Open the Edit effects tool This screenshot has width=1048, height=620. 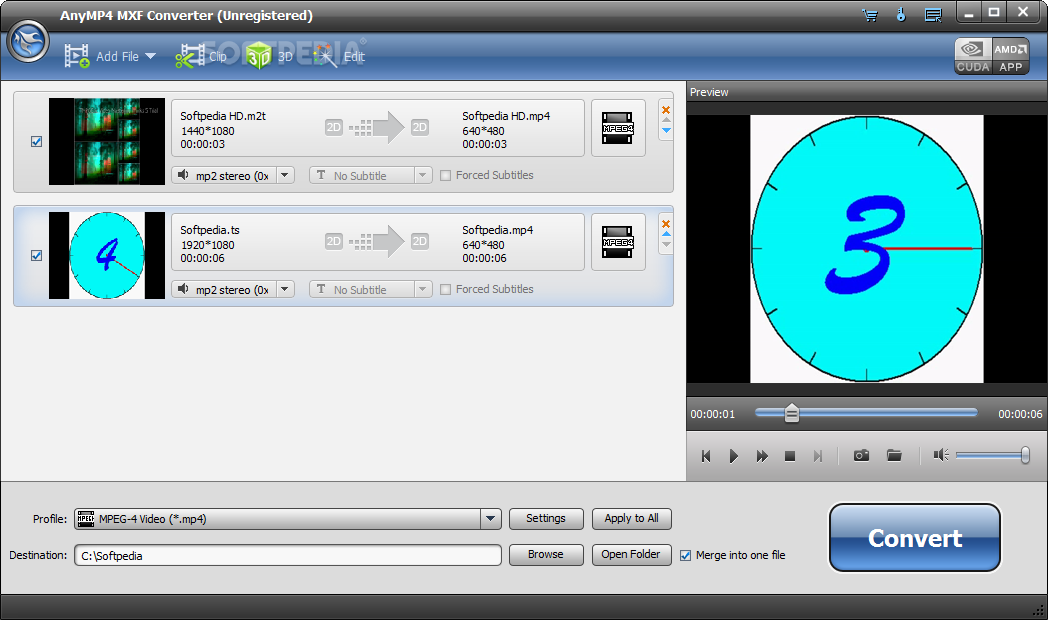[339, 56]
